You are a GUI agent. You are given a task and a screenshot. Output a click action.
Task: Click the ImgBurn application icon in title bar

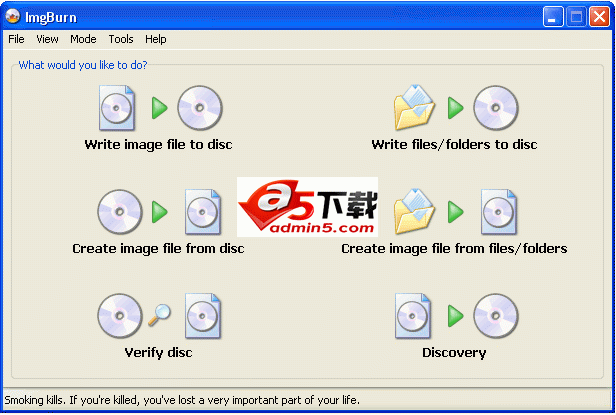[x=13, y=17]
